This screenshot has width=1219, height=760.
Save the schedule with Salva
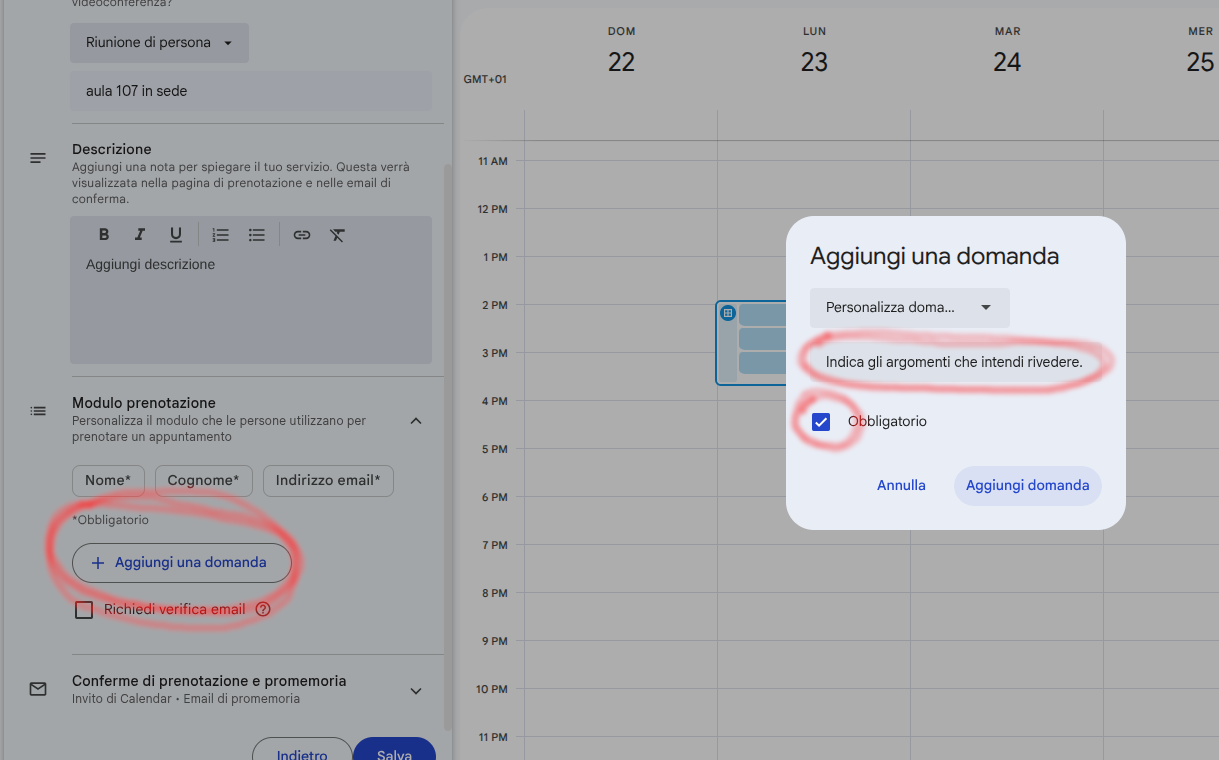(395, 749)
